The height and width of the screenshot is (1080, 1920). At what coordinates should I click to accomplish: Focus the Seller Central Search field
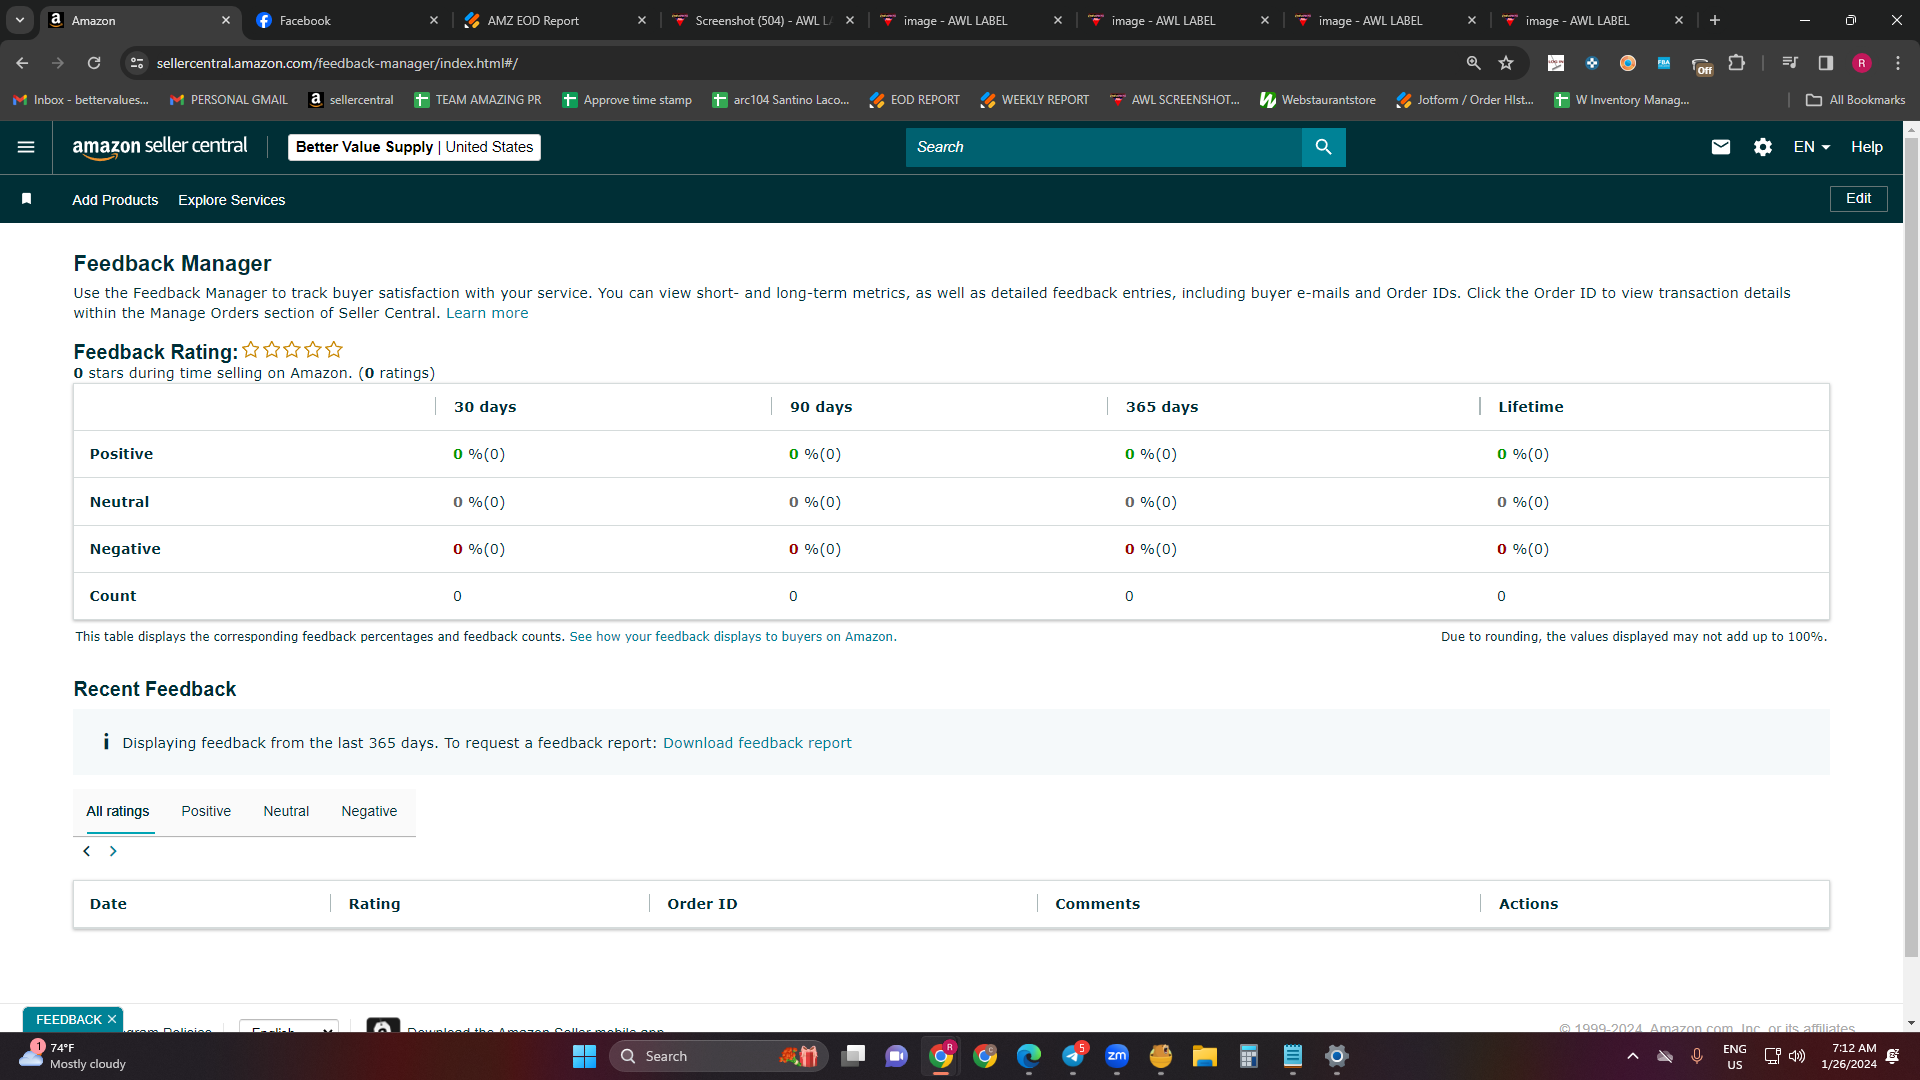(x=1103, y=147)
